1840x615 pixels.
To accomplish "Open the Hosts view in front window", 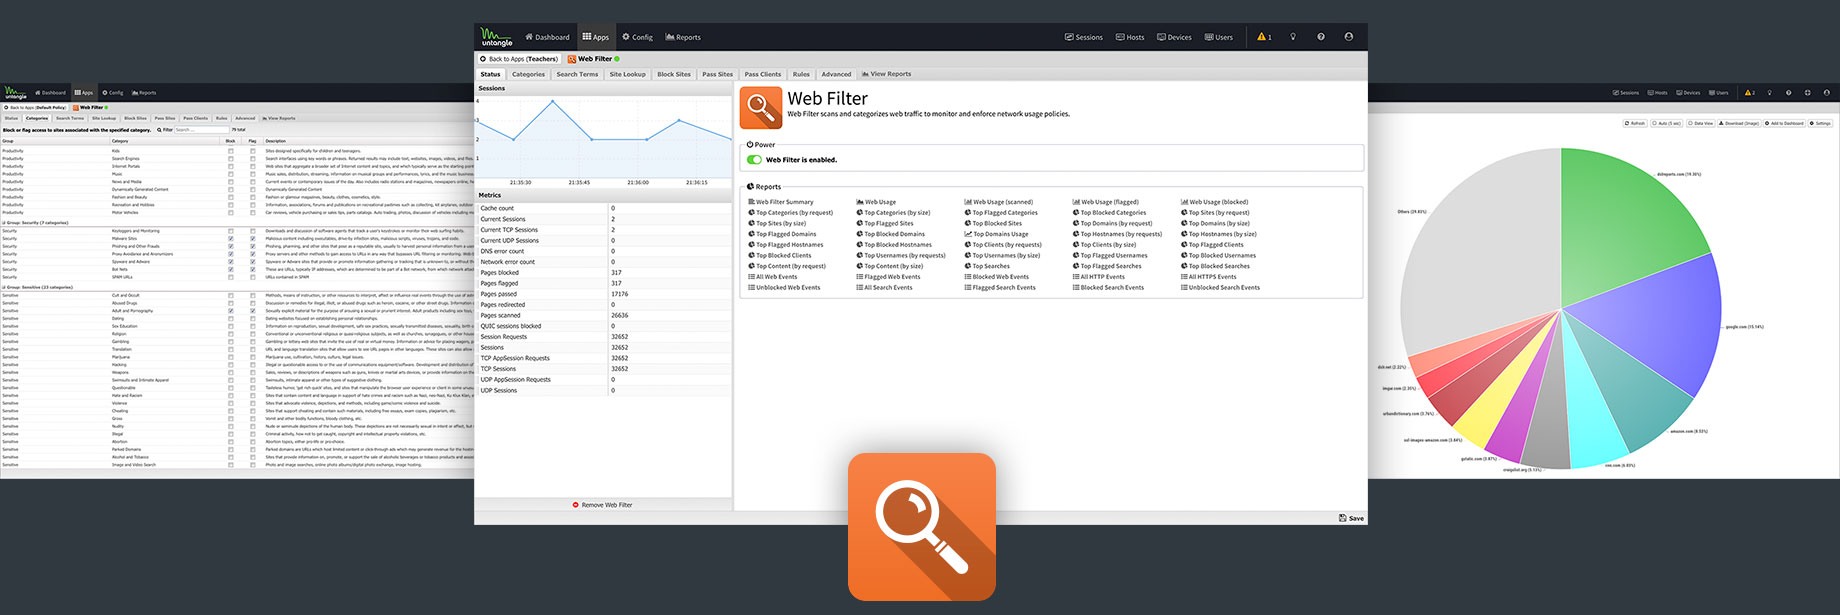I will pyautogui.click(x=1130, y=37).
